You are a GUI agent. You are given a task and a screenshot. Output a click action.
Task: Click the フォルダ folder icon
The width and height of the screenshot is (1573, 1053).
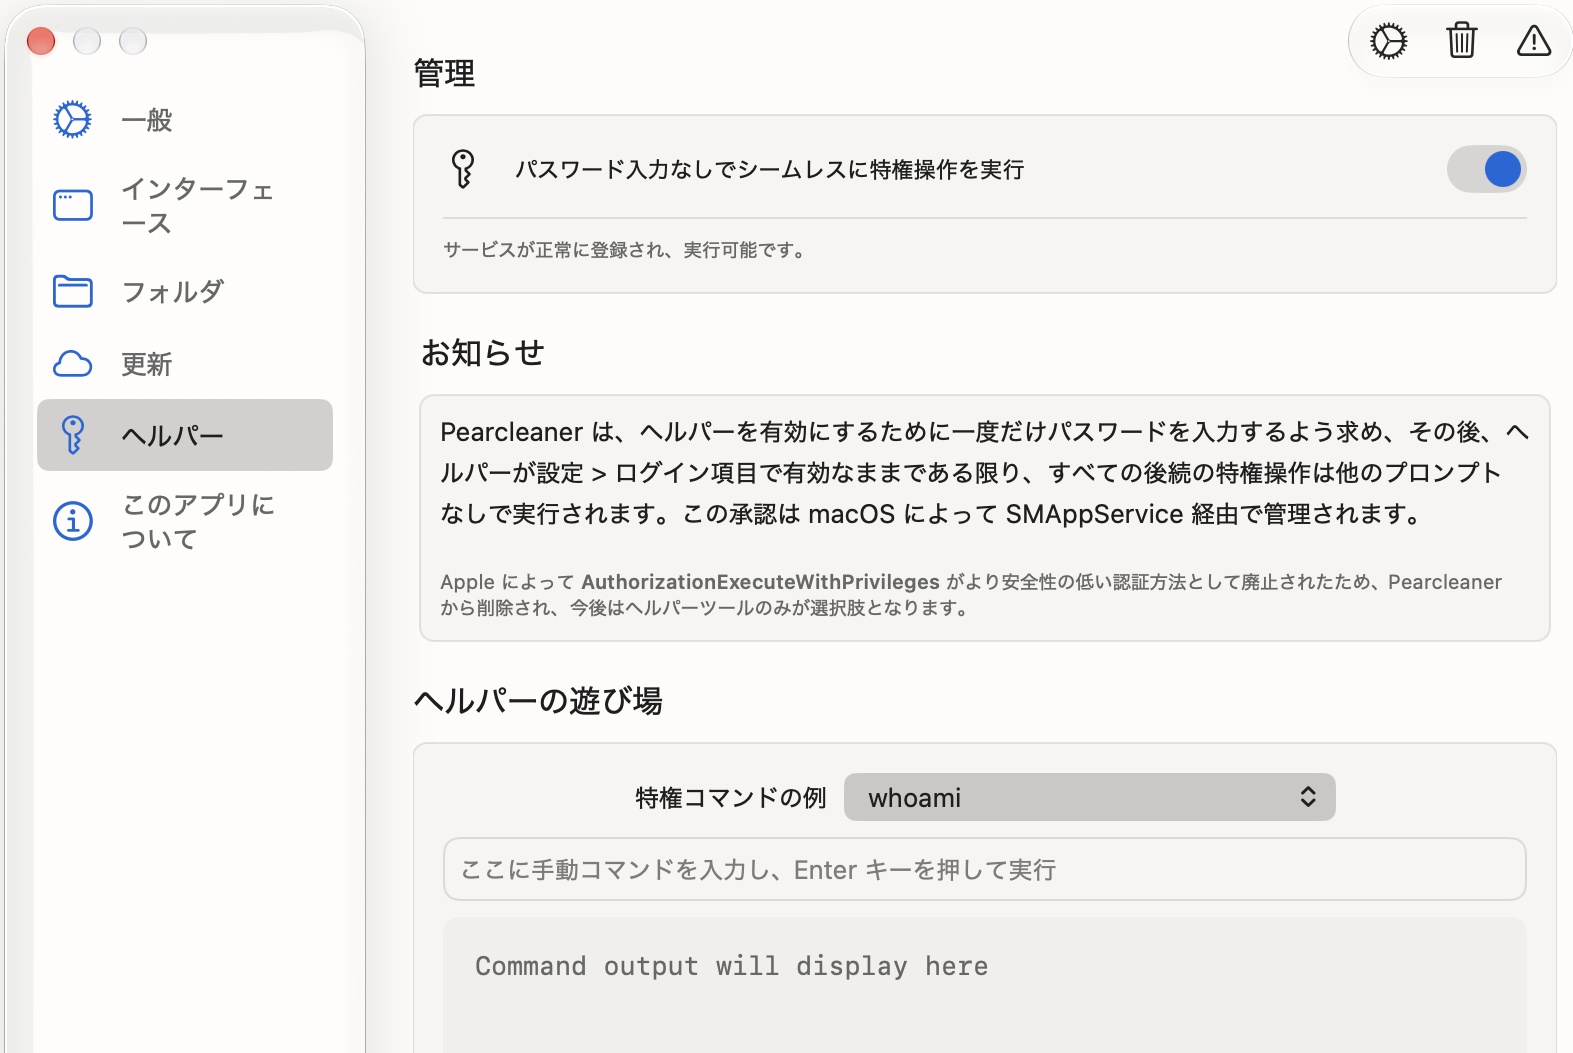point(72,292)
